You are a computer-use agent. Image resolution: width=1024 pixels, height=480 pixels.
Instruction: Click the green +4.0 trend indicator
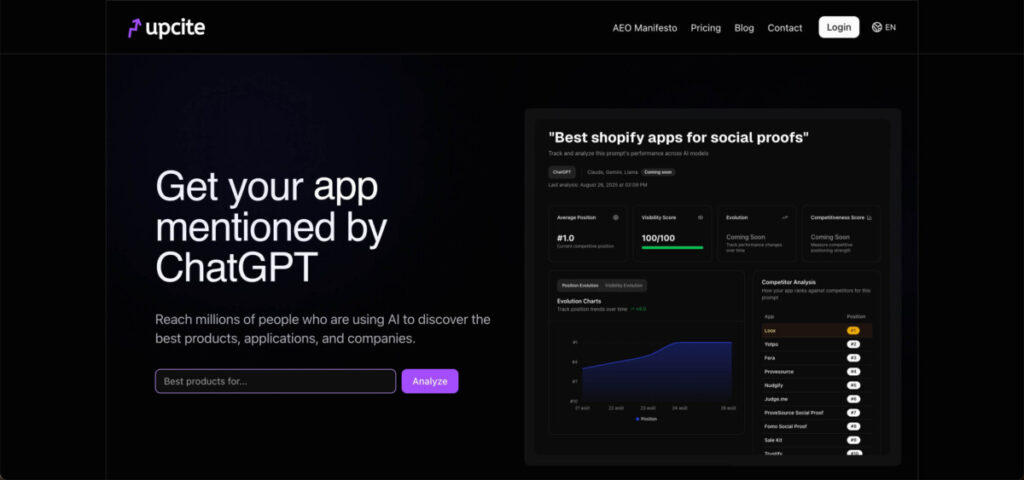point(638,309)
